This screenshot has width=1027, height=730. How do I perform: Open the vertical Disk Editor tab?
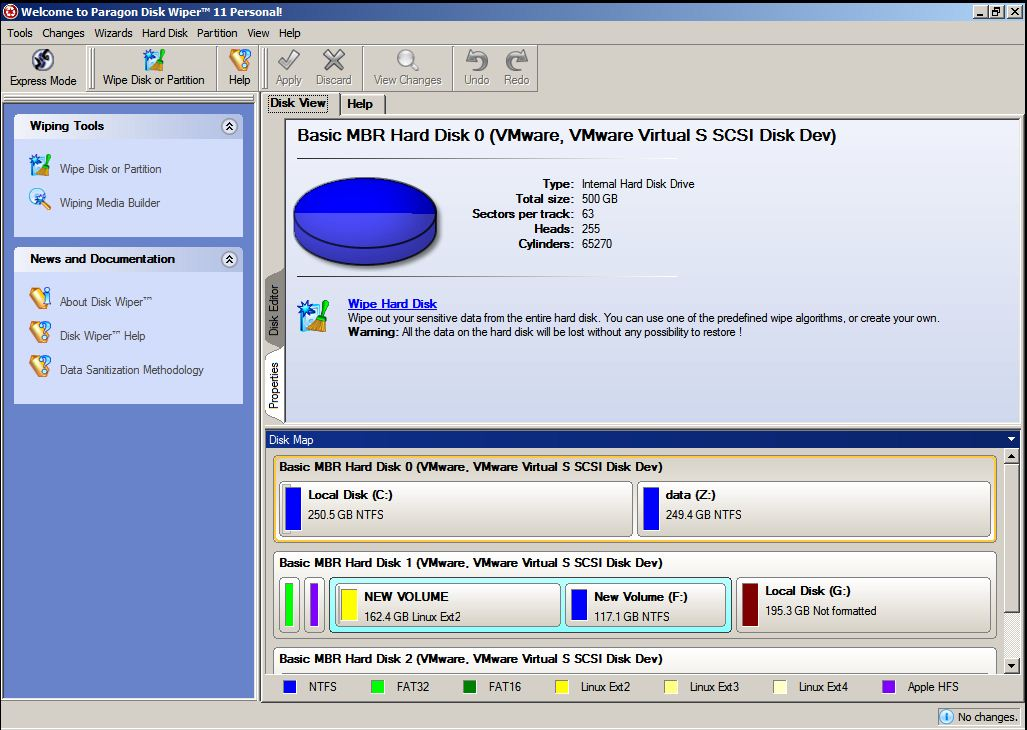tap(274, 310)
